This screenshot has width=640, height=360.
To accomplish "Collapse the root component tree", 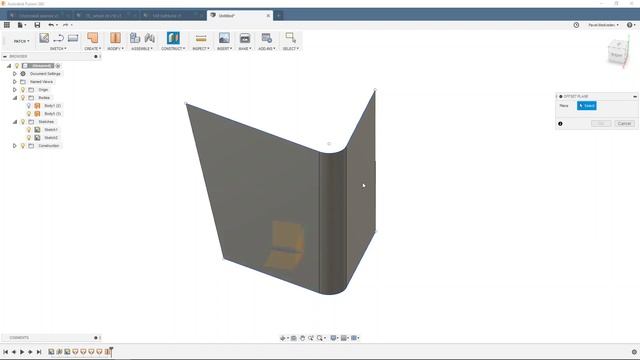I will (x=9, y=66).
